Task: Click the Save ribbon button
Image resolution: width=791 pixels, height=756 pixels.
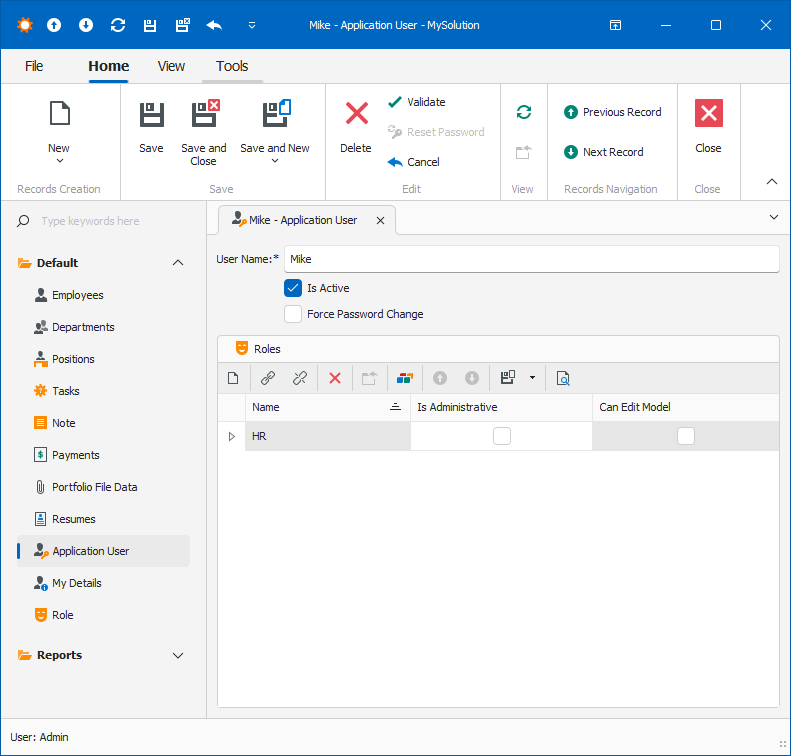Action: point(151,127)
